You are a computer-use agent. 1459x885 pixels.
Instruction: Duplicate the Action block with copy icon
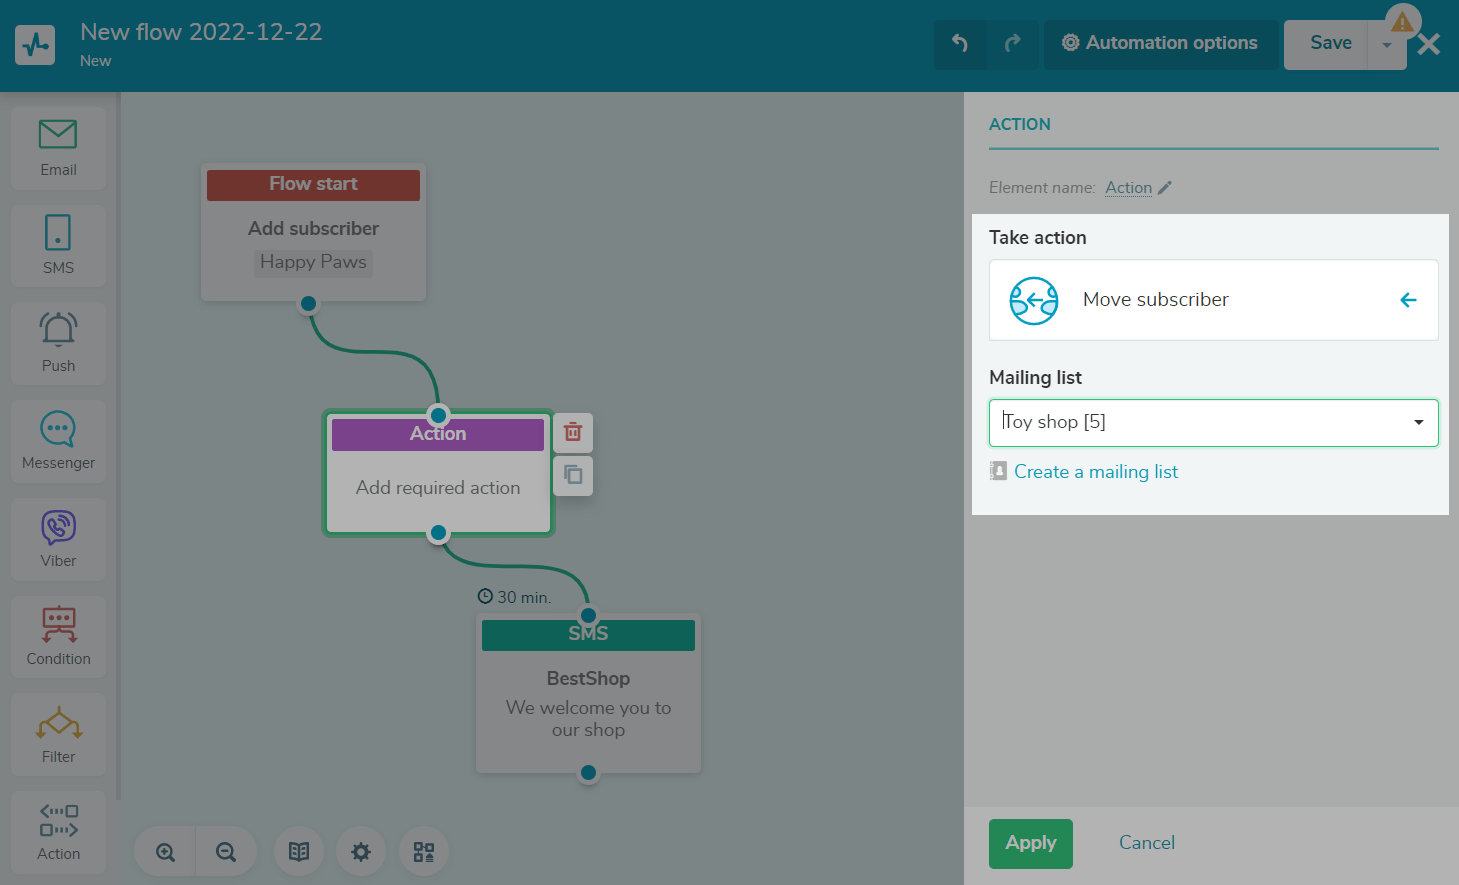pyautogui.click(x=573, y=475)
